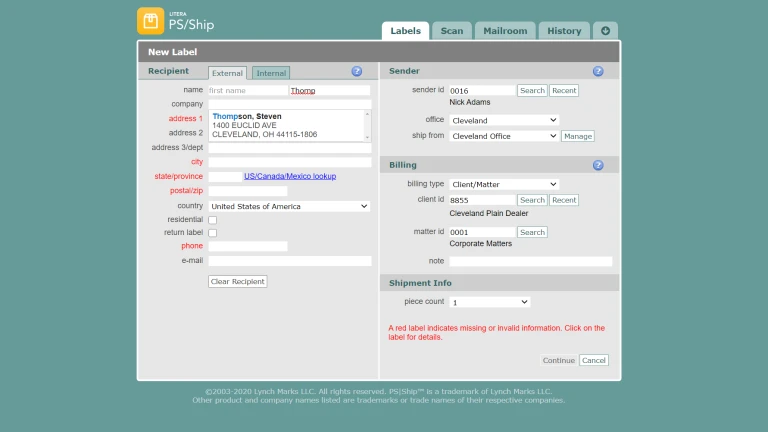Click the suggestion list scrollbar down arrow
Screen dimensions: 768x432
(x=367, y=138)
